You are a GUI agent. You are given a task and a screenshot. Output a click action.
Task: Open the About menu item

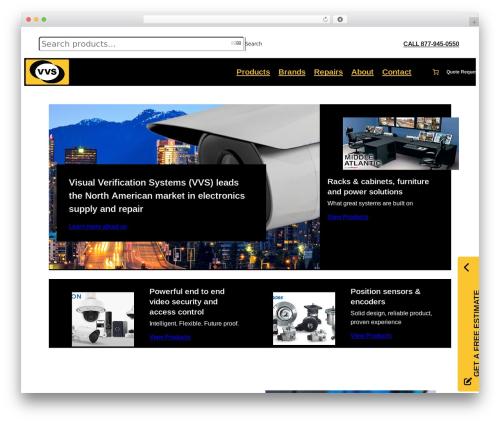point(362,72)
